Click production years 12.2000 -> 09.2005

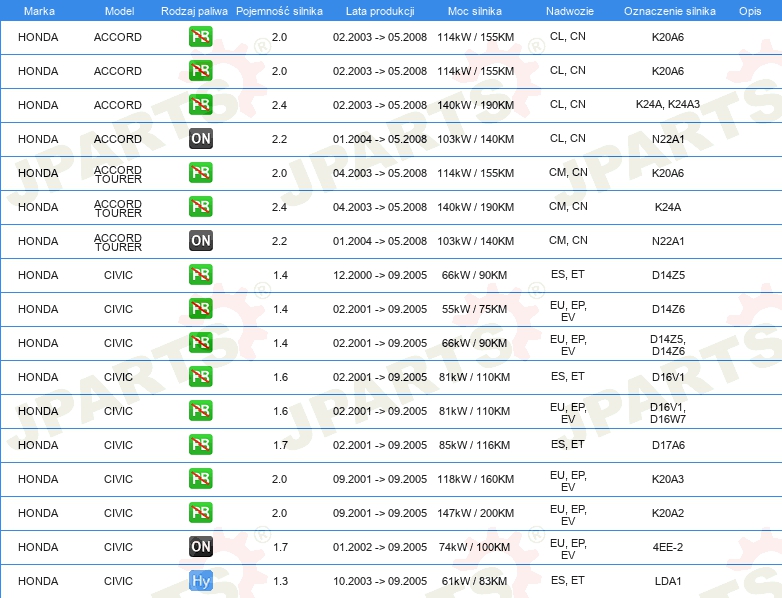(x=380, y=275)
